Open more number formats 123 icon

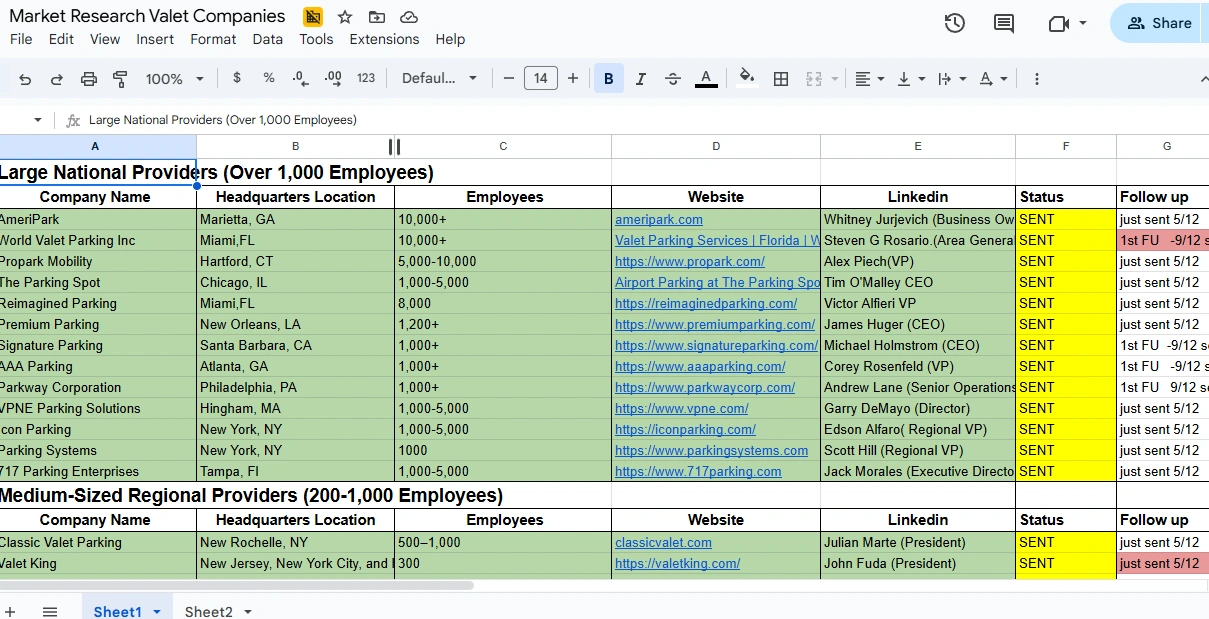[366, 78]
